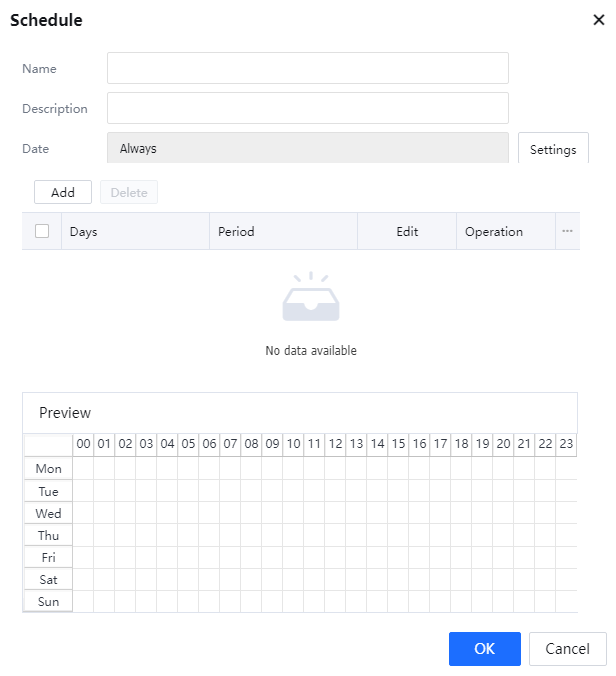Image resolution: width=616 pixels, height=676 pixels.
Task: Open date Settings
Action: point(553,149)
